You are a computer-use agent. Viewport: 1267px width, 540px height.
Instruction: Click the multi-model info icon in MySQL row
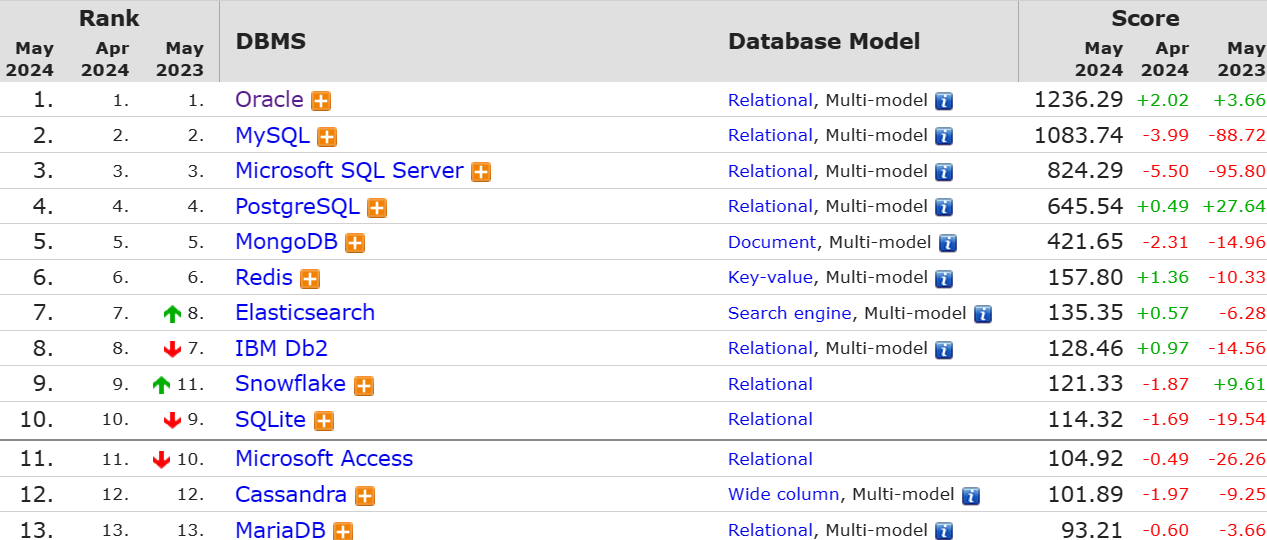[944, 137]
